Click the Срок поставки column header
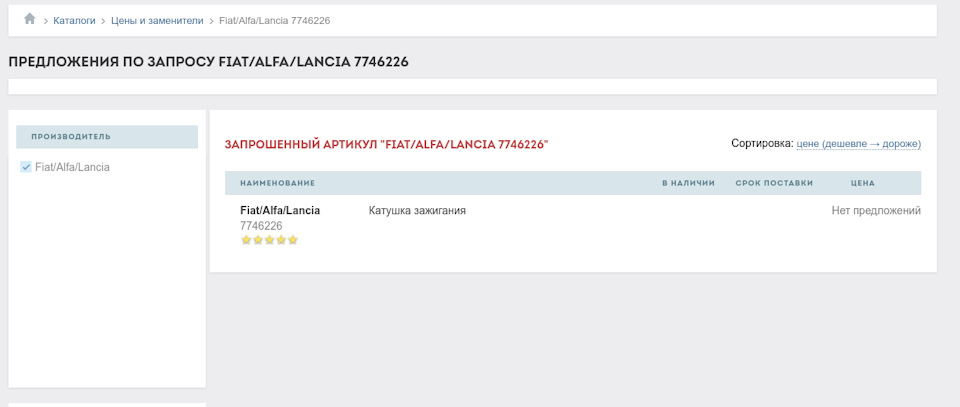This screenshot has width=960, height=407. point(774,183)
